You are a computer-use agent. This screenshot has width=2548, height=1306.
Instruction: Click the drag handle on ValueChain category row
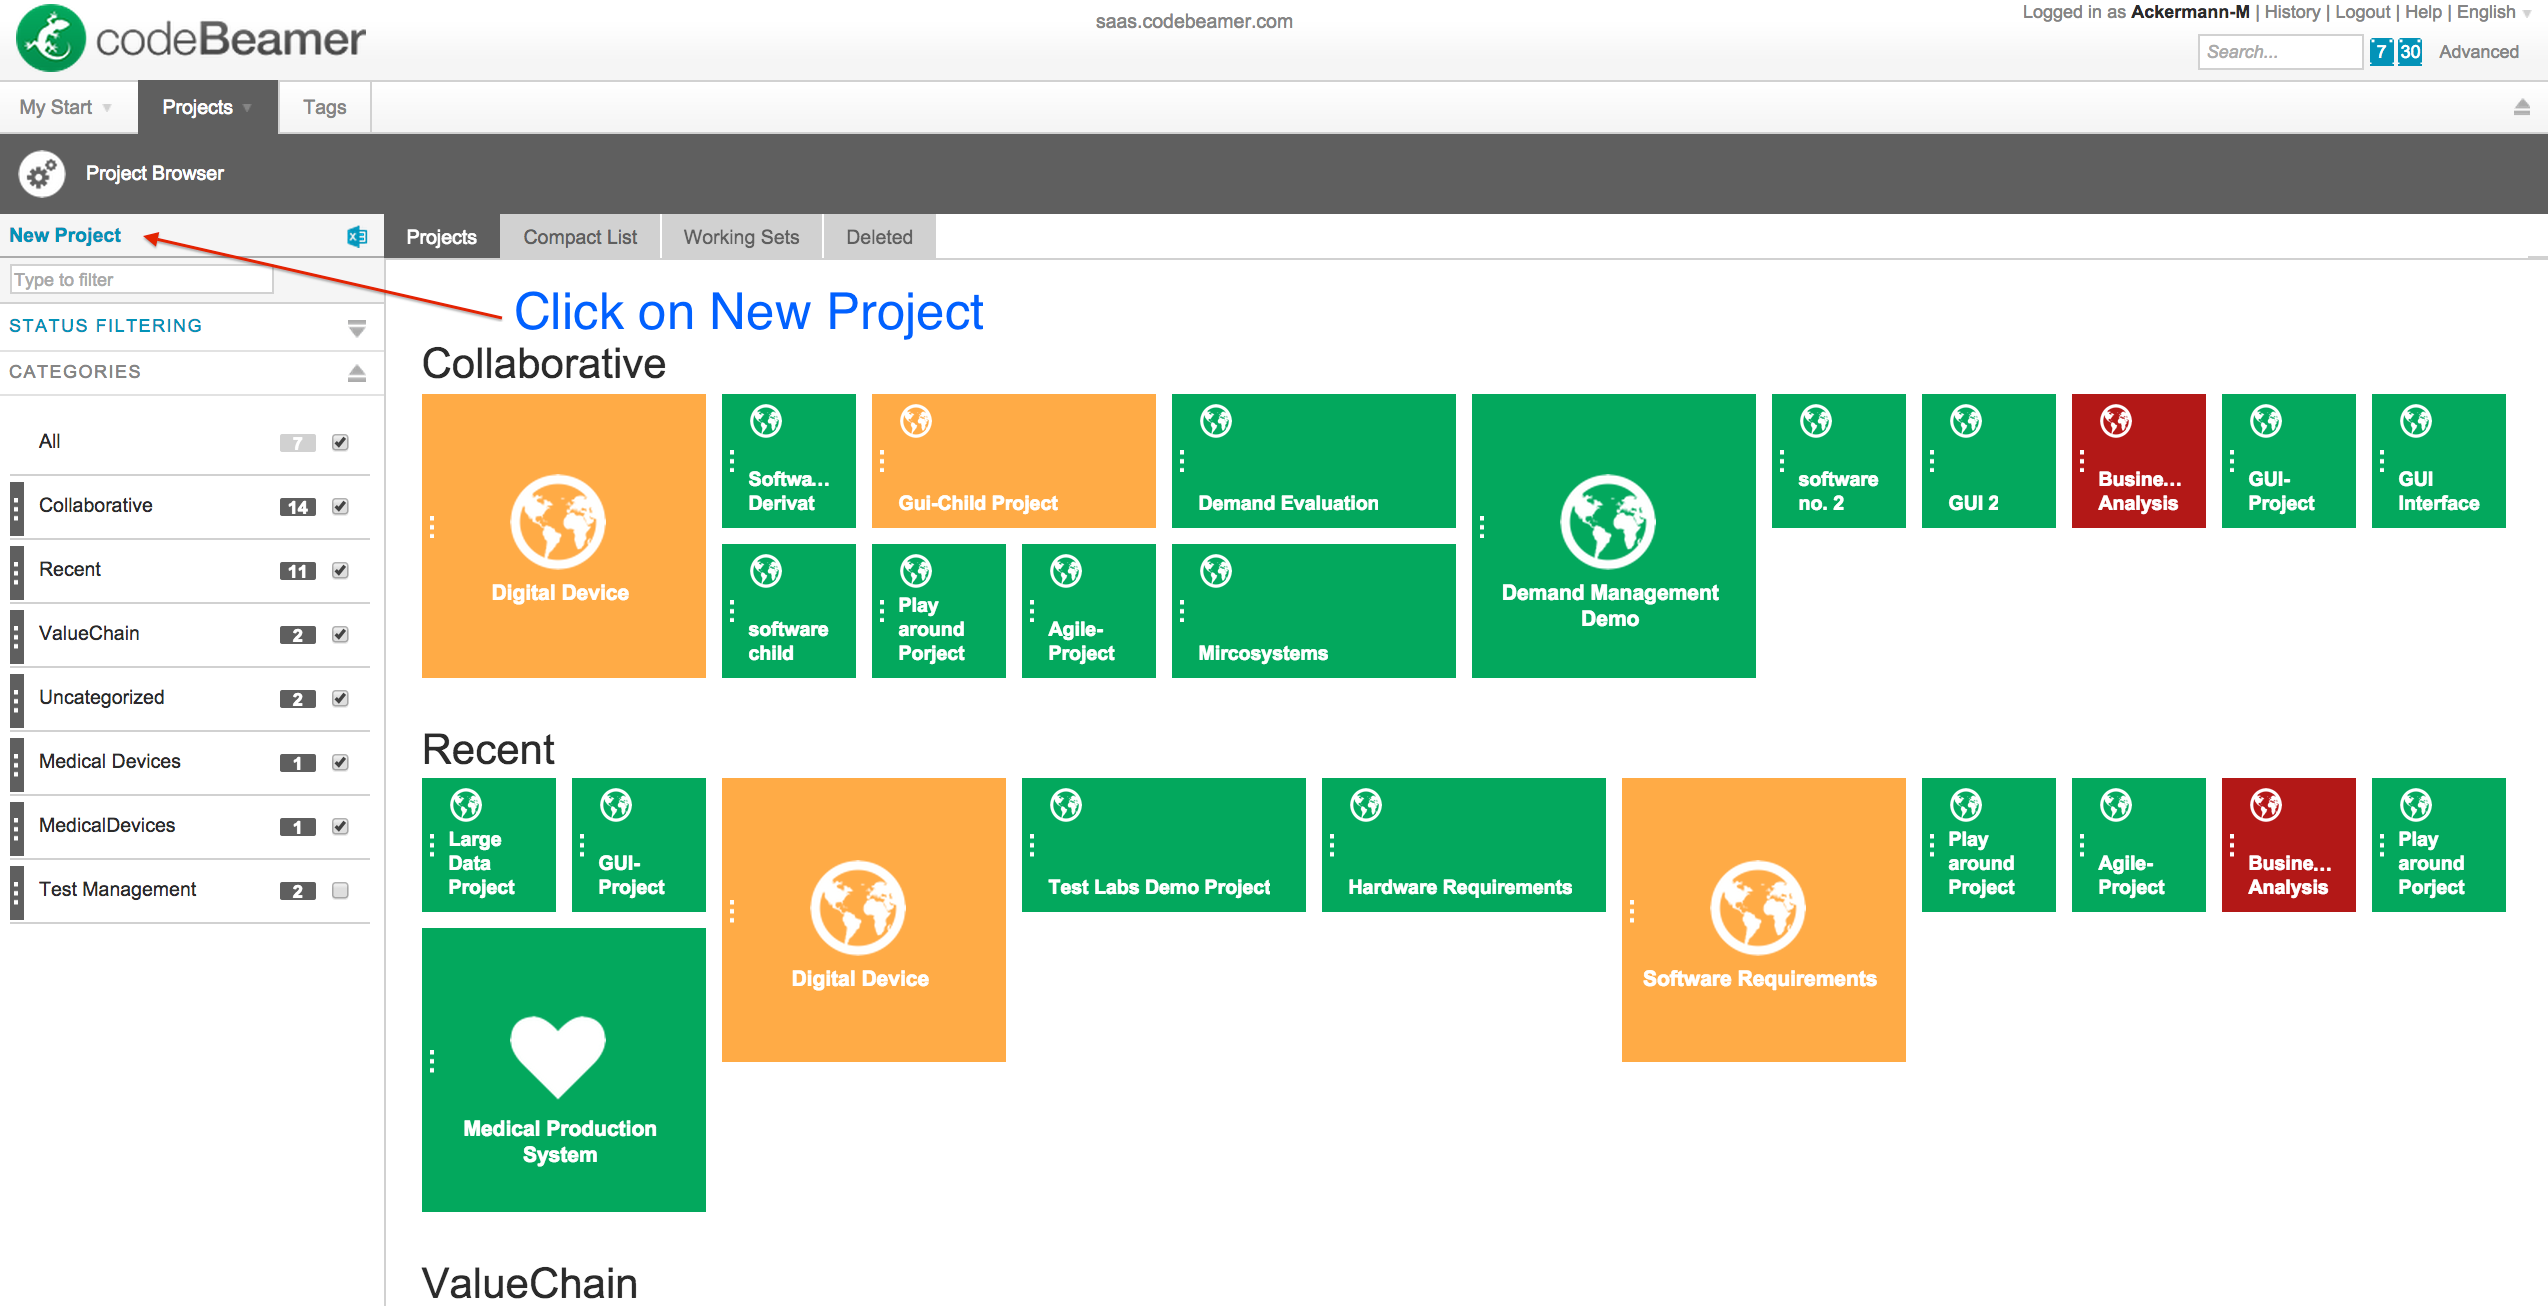pos(16,635)
